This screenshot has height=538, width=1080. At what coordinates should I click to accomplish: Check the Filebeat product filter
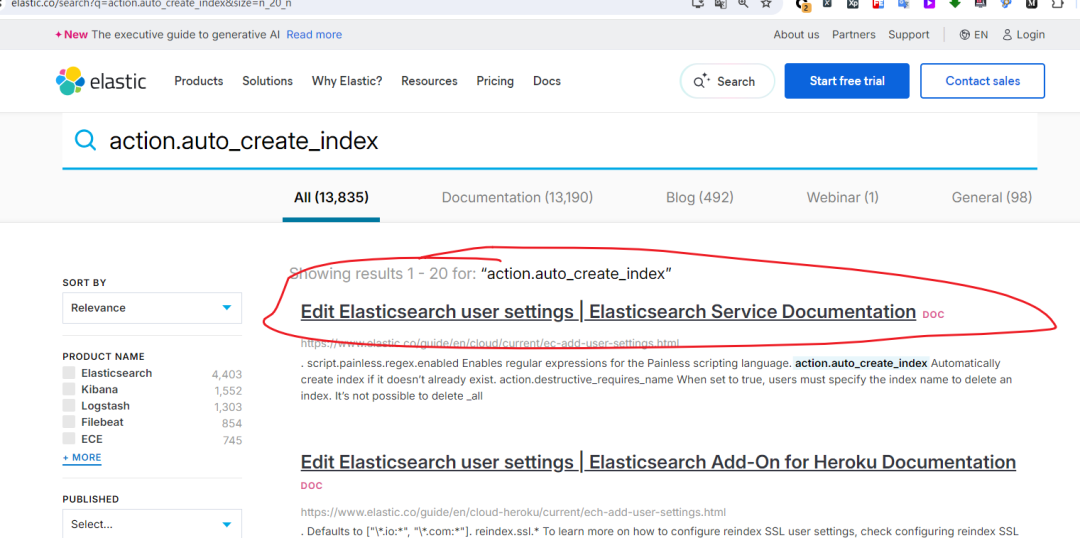[x=68, y=422]
